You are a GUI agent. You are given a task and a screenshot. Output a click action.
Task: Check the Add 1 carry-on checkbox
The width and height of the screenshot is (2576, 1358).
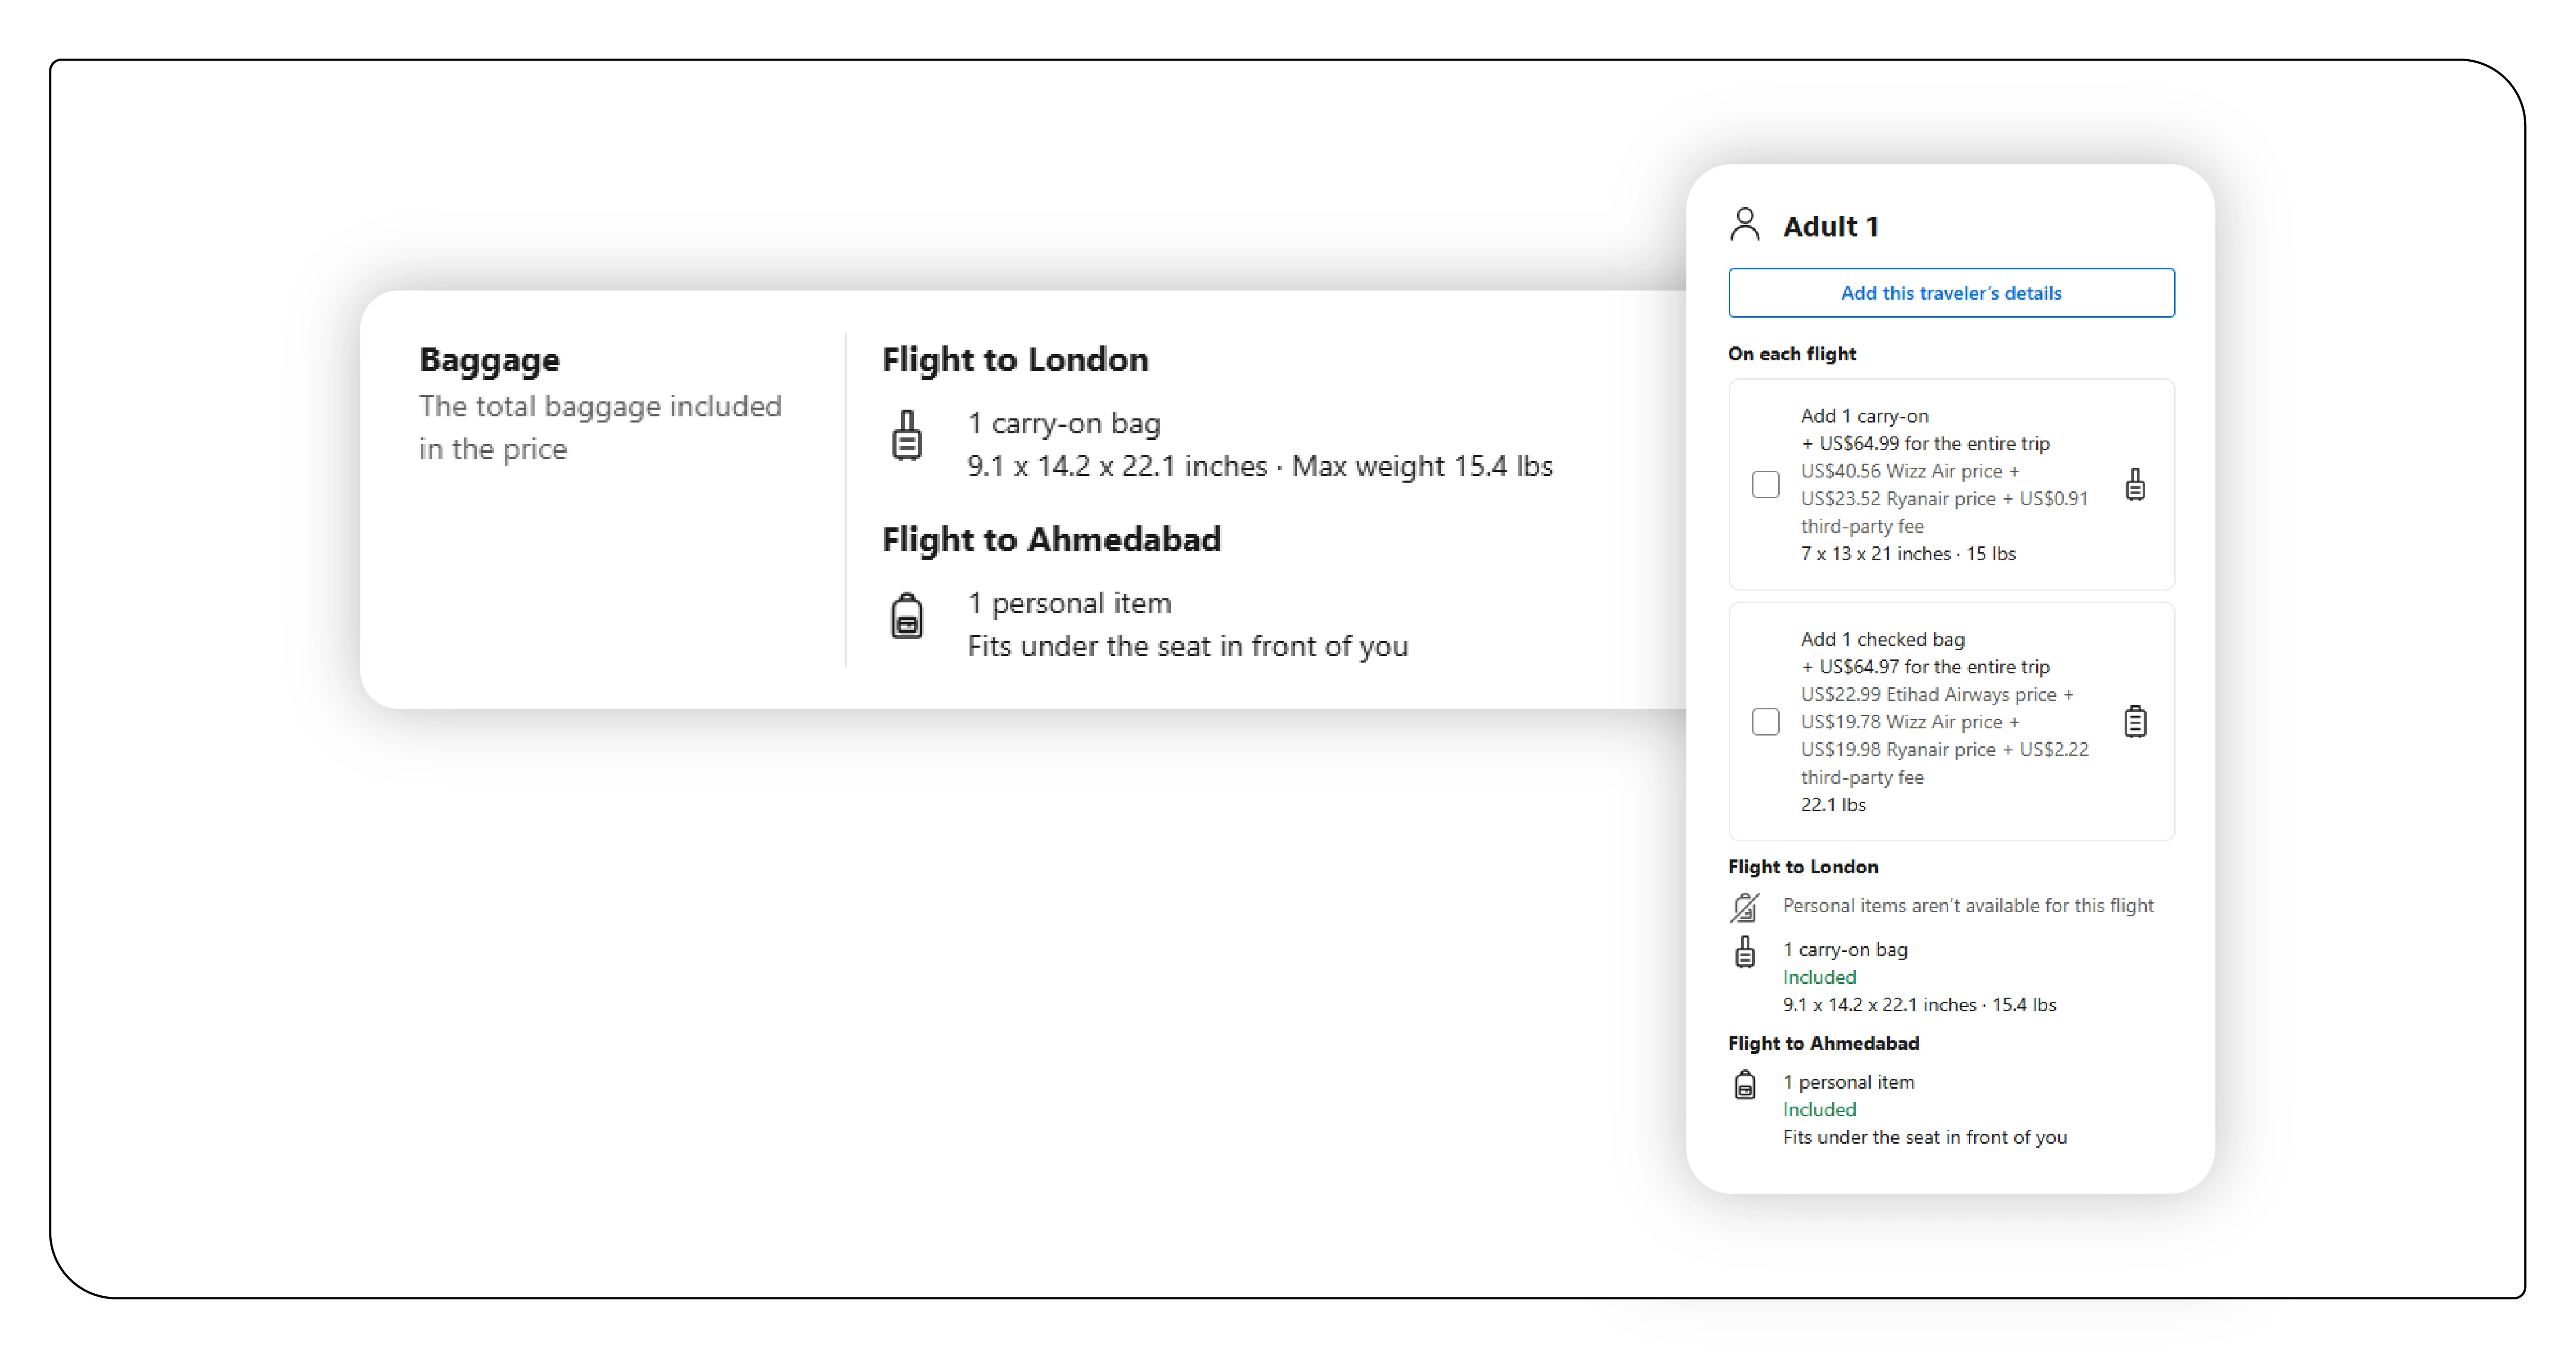1765,485
